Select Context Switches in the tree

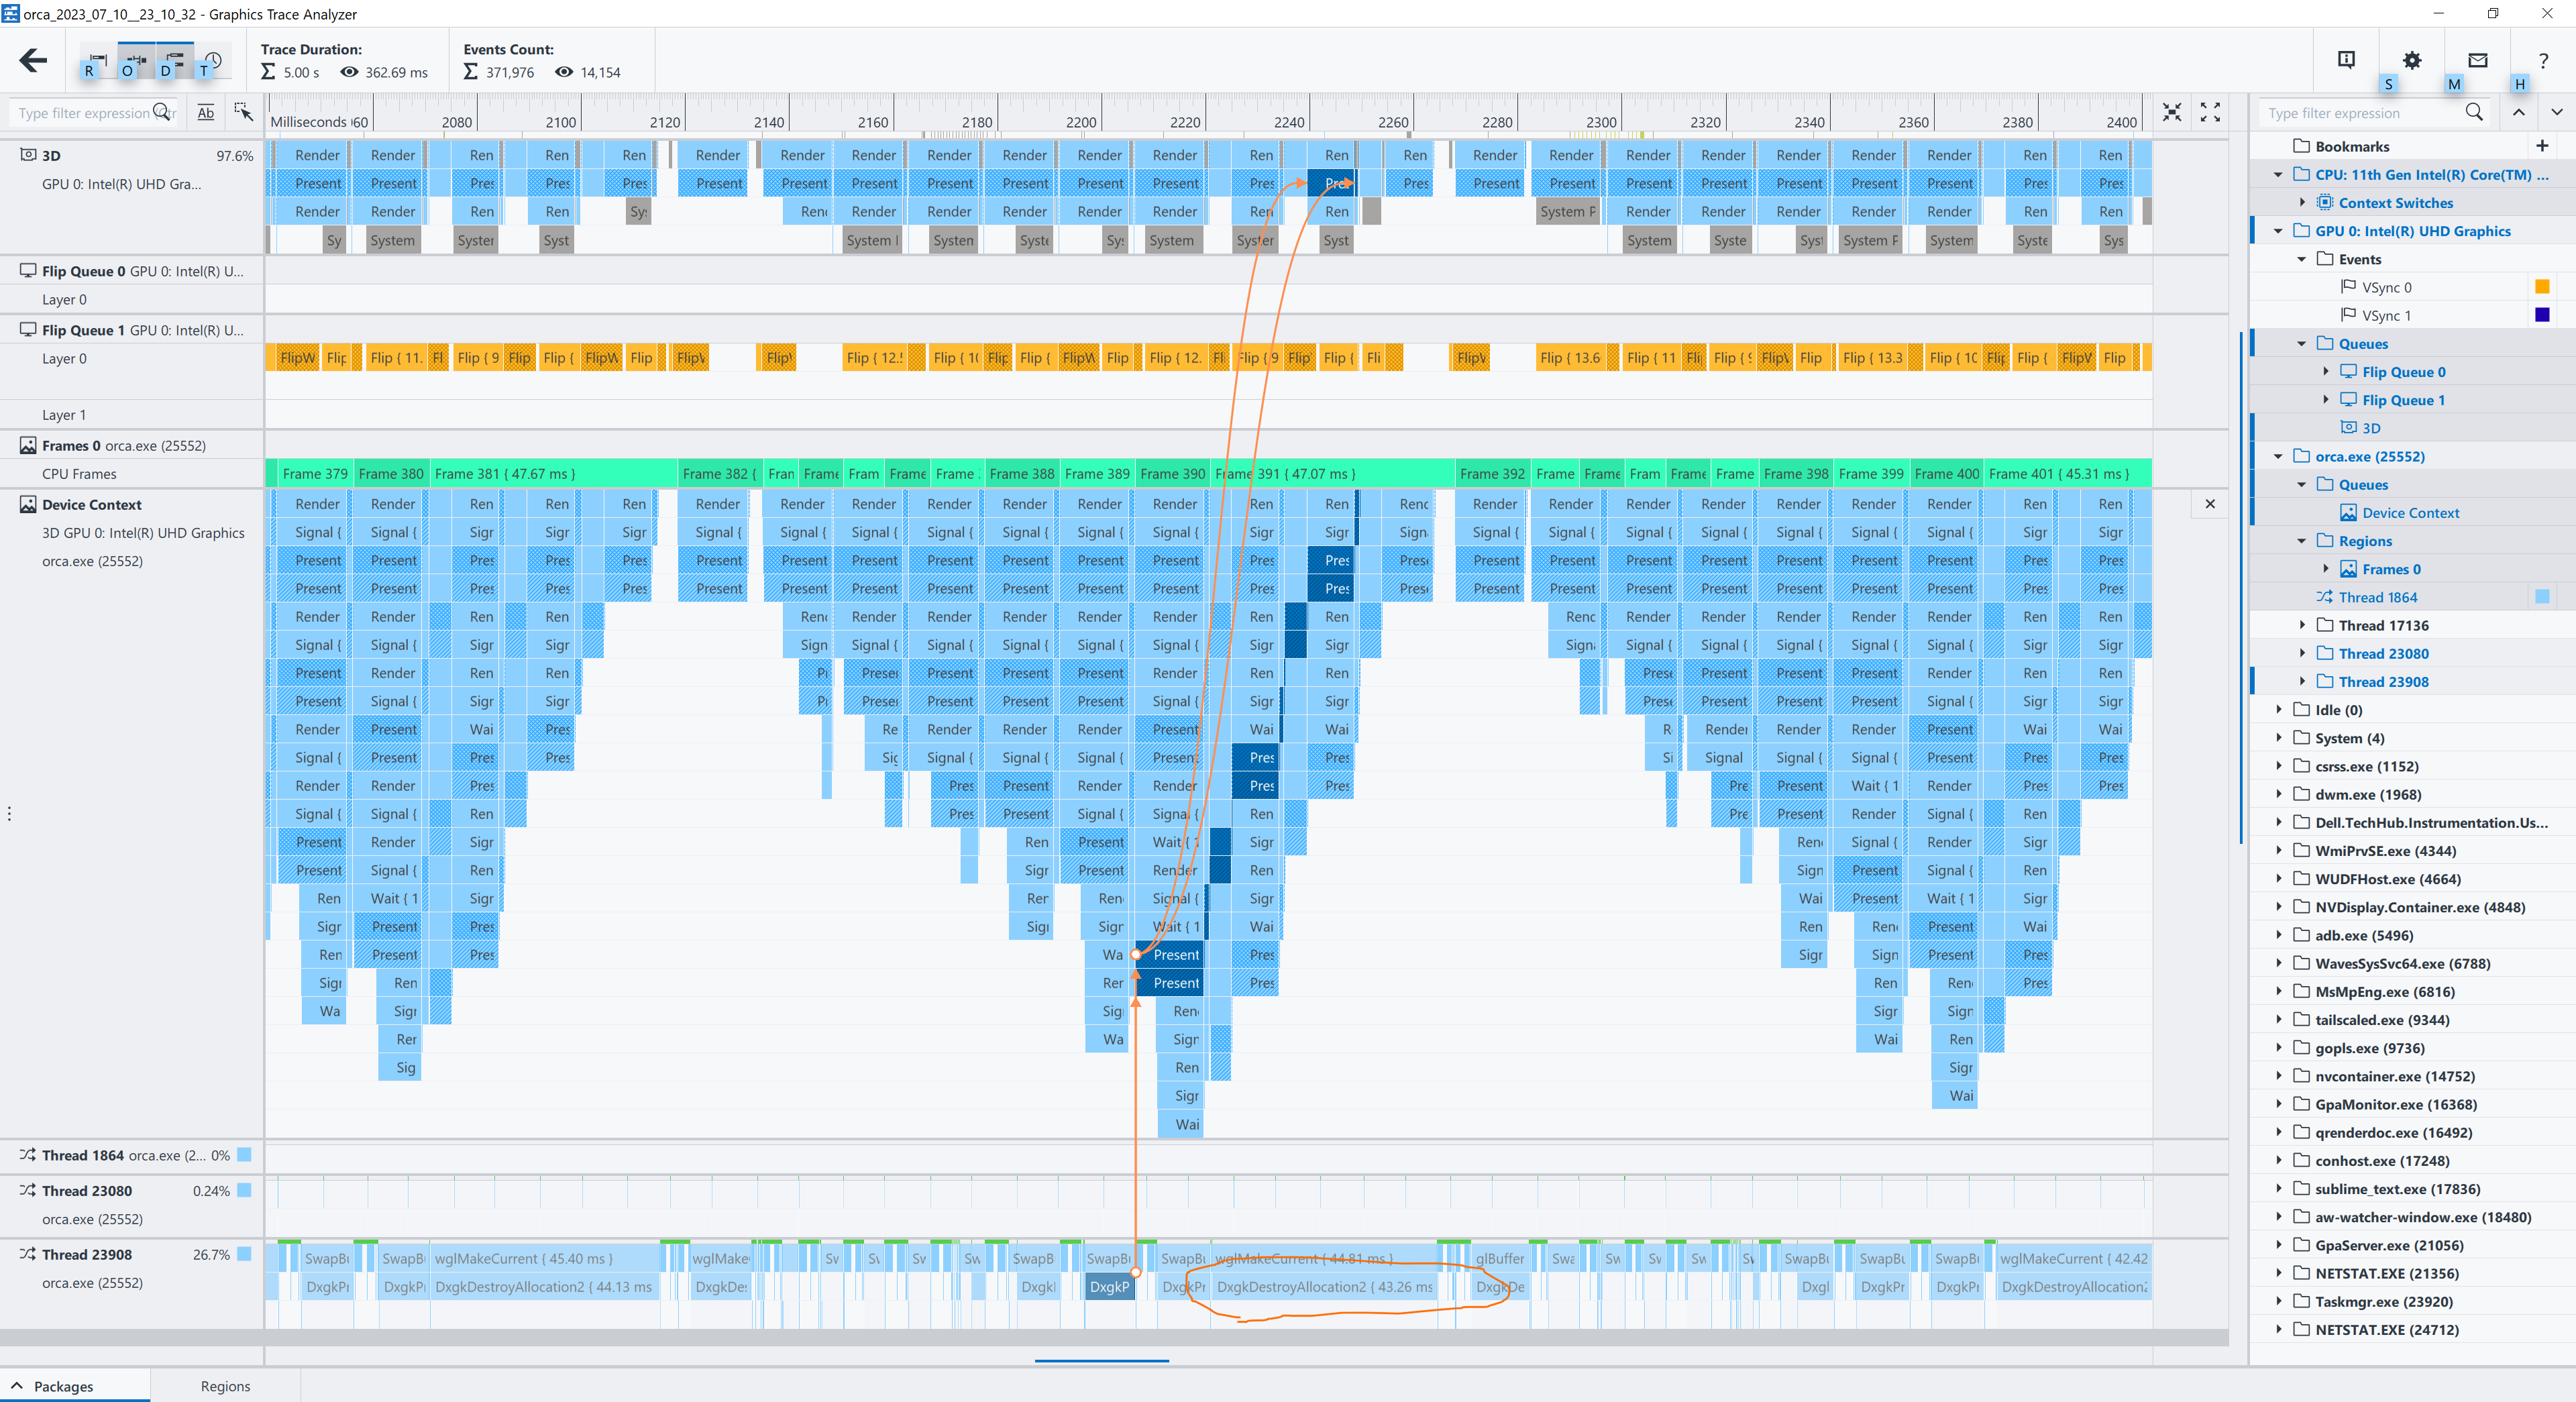pyautogui.click(x=2395, y=203)
